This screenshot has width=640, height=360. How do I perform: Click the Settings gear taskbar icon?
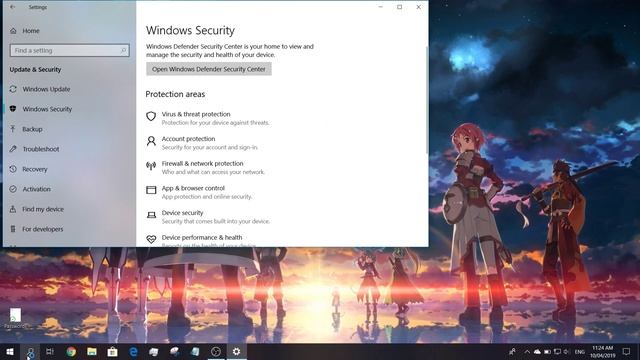coord(236,351)
